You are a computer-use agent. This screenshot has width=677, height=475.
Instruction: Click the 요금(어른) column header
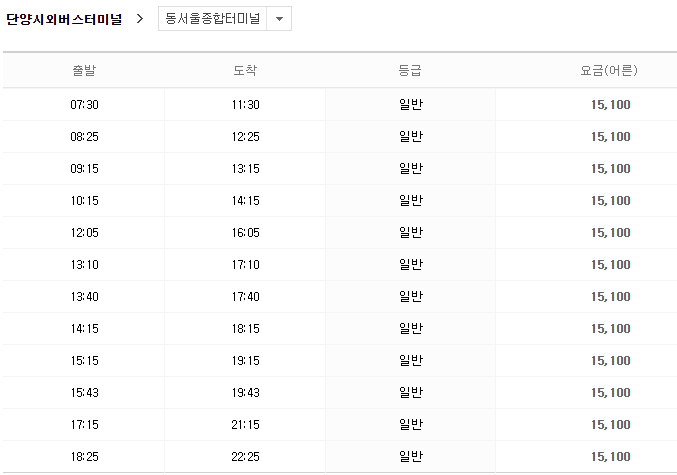tap(609, 70)
